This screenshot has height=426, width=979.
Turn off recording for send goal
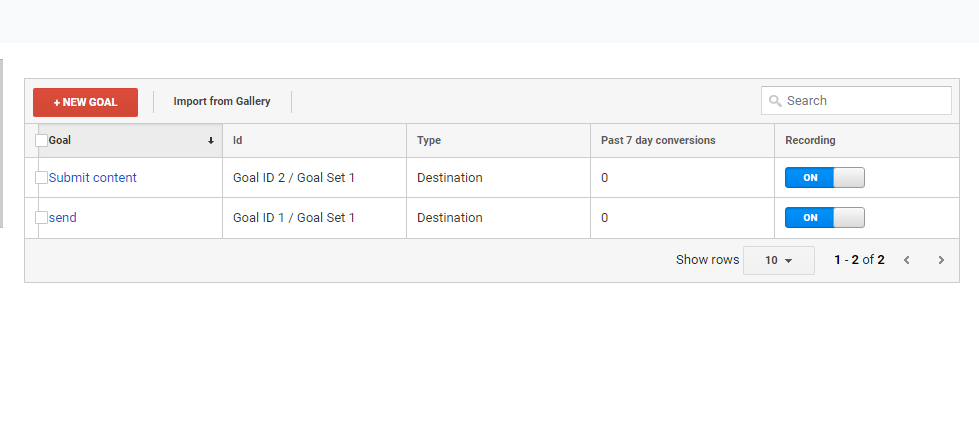[x=825, y=217]
